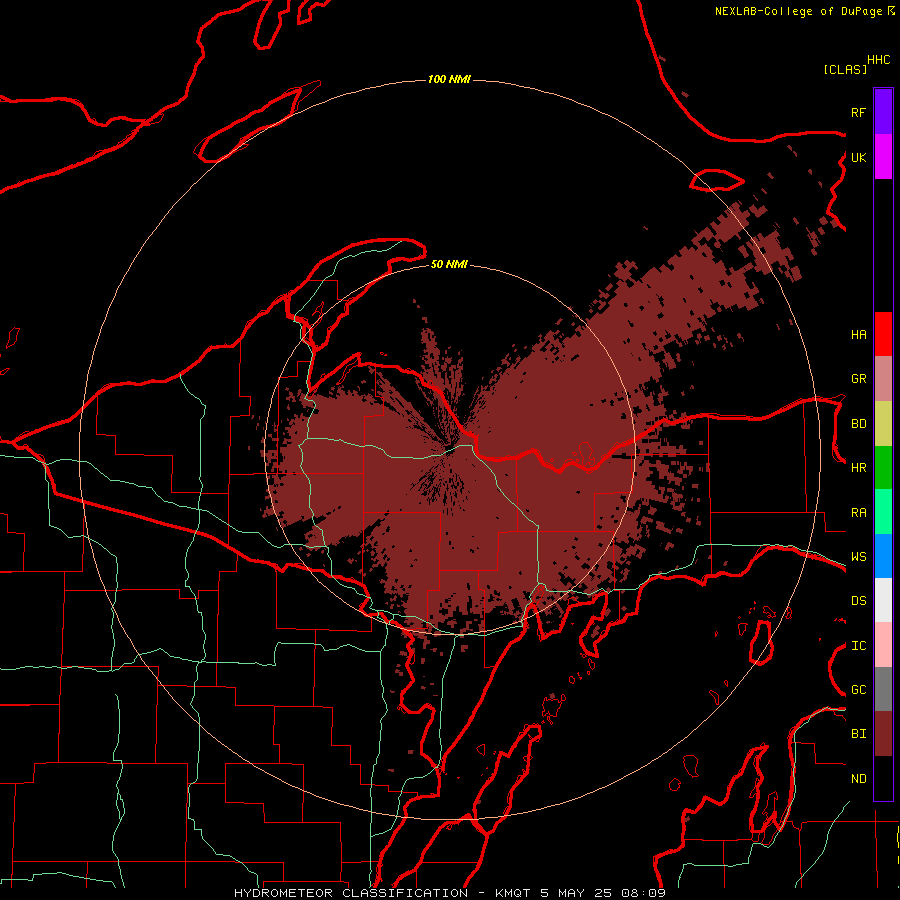Click the 5 MAY 25 date text
900x900 pixels.
578,893
